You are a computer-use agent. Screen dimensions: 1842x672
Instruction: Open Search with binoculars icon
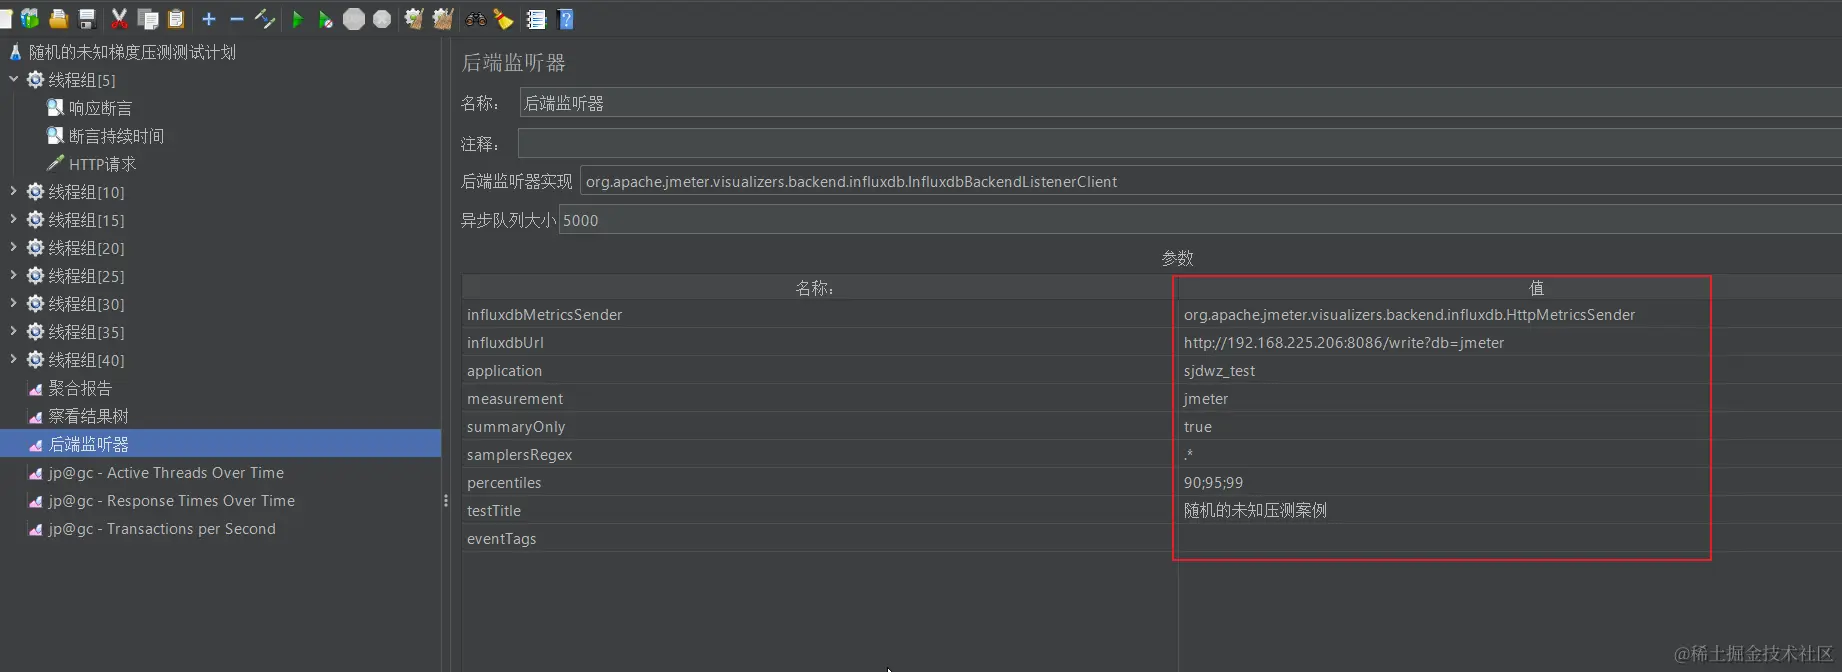pos(476,19)
